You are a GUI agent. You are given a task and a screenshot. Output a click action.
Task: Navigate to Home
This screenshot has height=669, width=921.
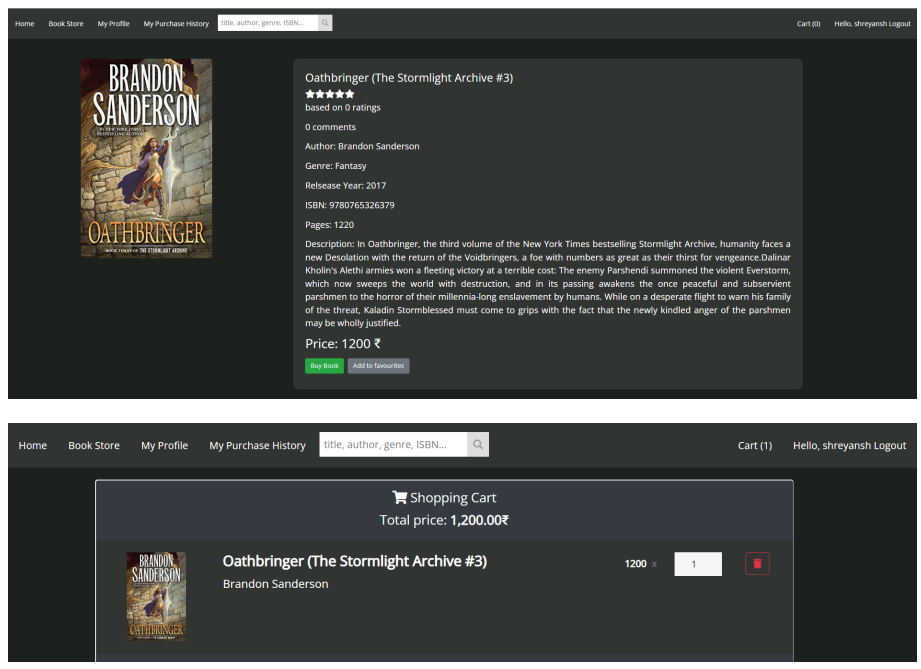click(x=24, y=22)
